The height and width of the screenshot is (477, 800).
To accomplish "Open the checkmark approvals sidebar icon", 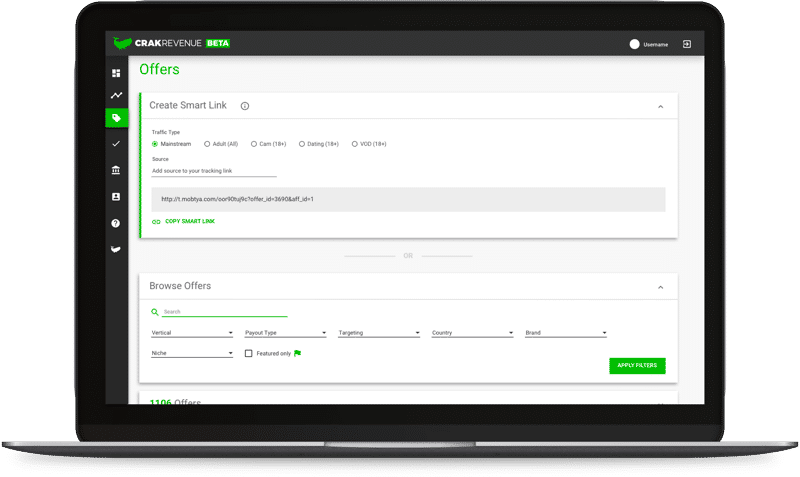I will pos(116,144).
